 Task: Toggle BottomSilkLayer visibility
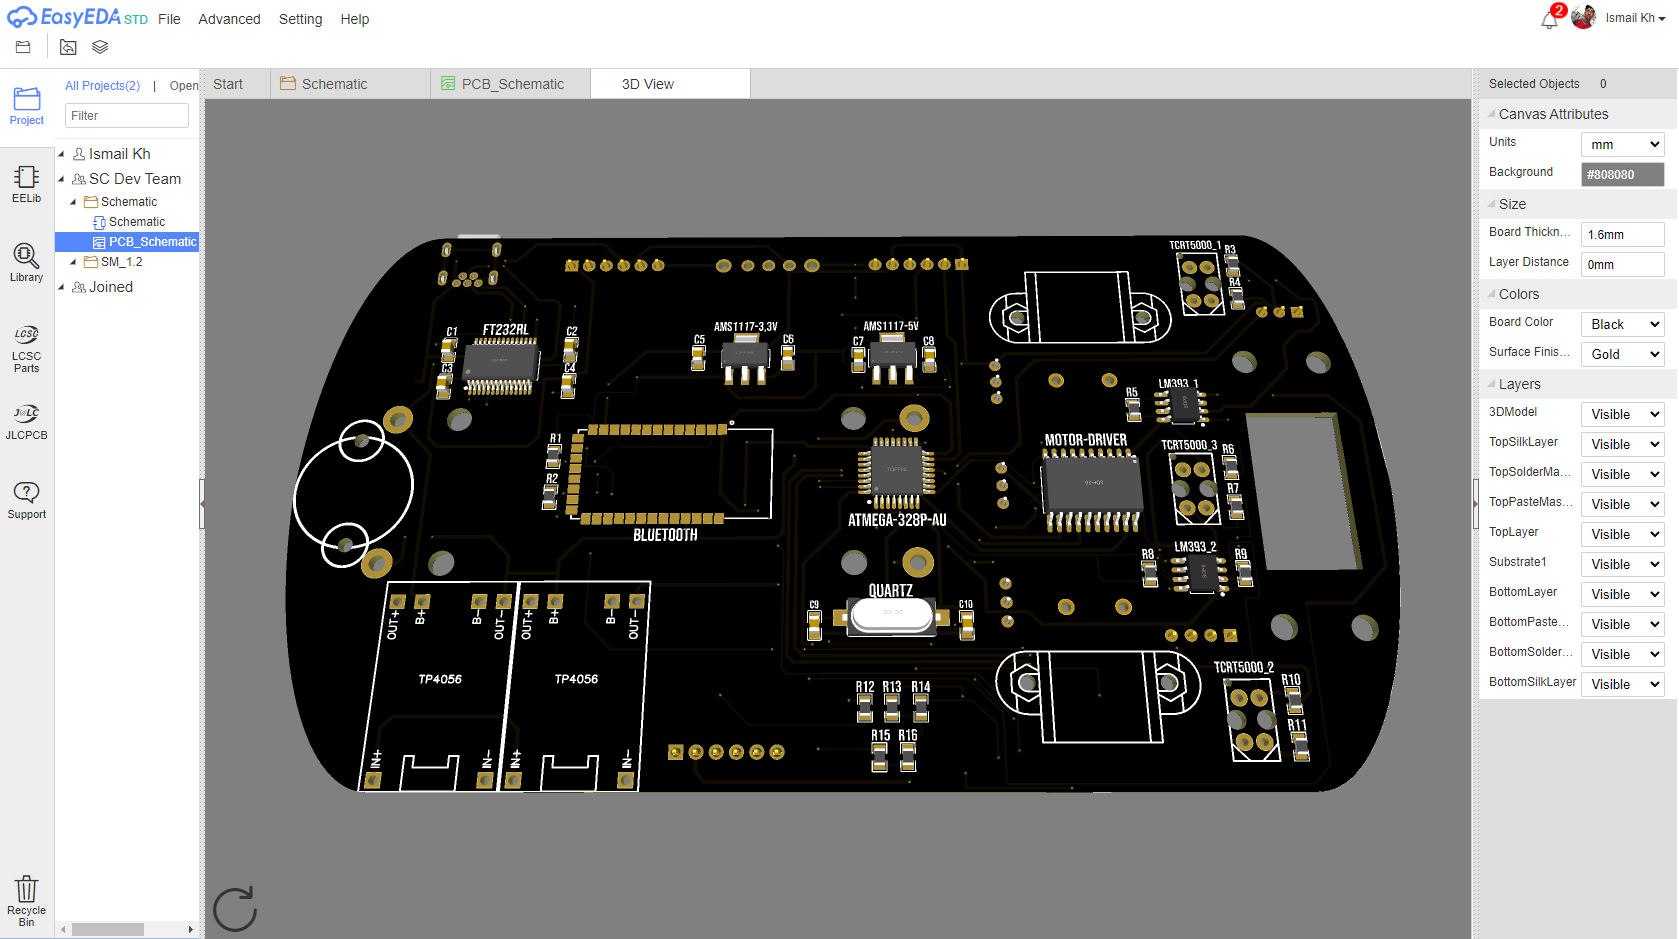(1622, 683)
